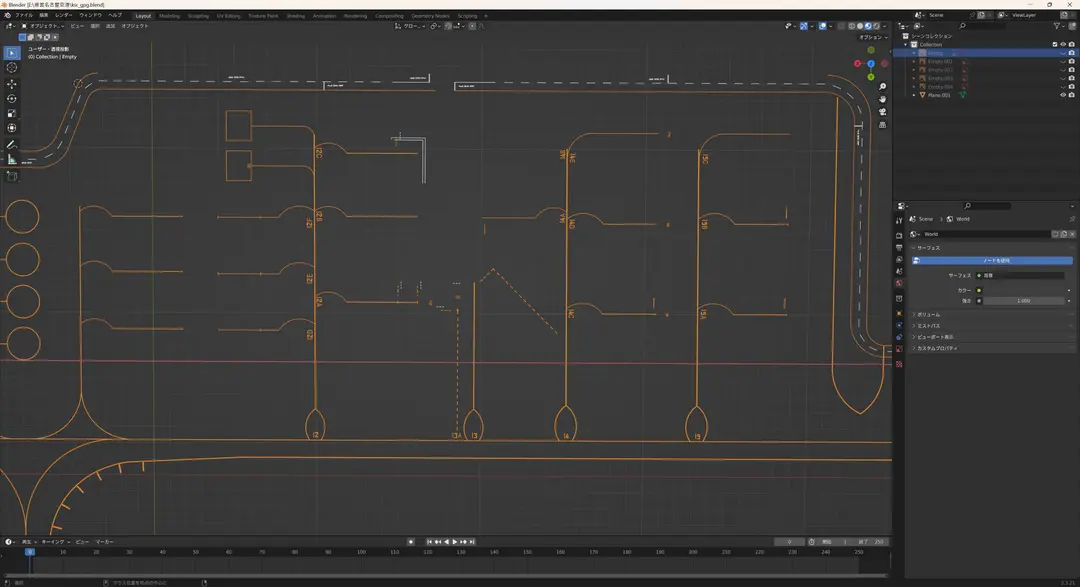
Task: Switch to solid viewport shading
Action: point(860,26)
